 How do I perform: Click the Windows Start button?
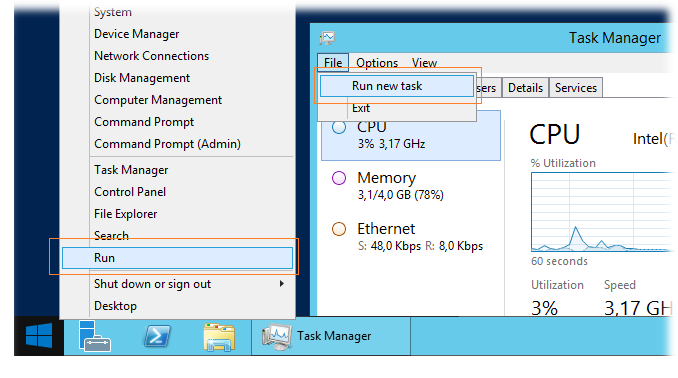tap(39, 336)
